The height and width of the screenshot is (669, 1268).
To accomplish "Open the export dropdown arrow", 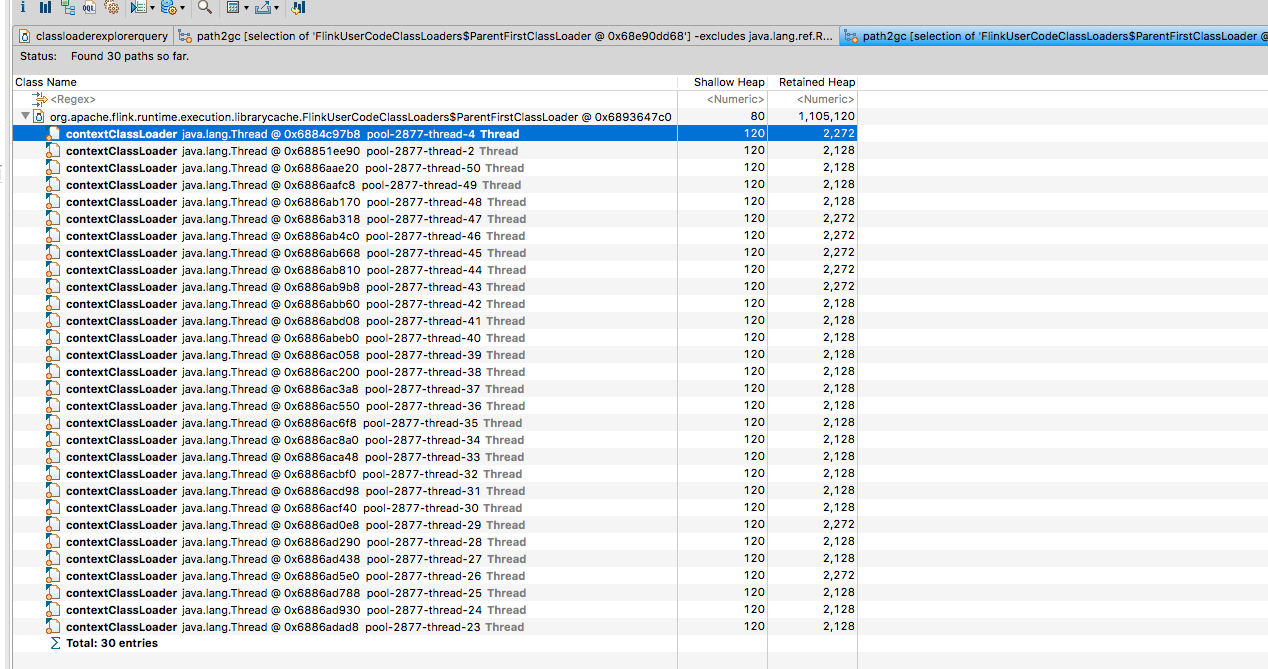I will click(277, 8).
